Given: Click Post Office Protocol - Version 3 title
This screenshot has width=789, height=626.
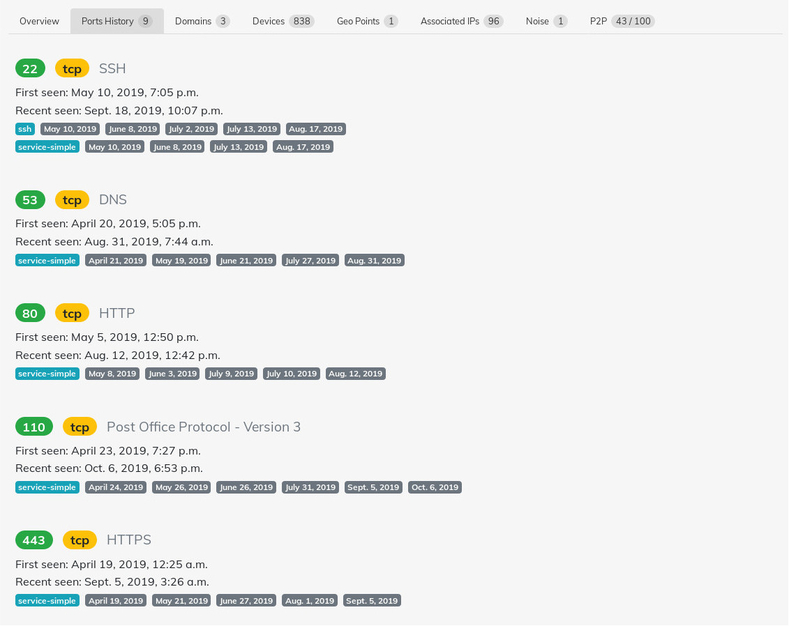Looking at the screenshot, I should coord(204,427).
